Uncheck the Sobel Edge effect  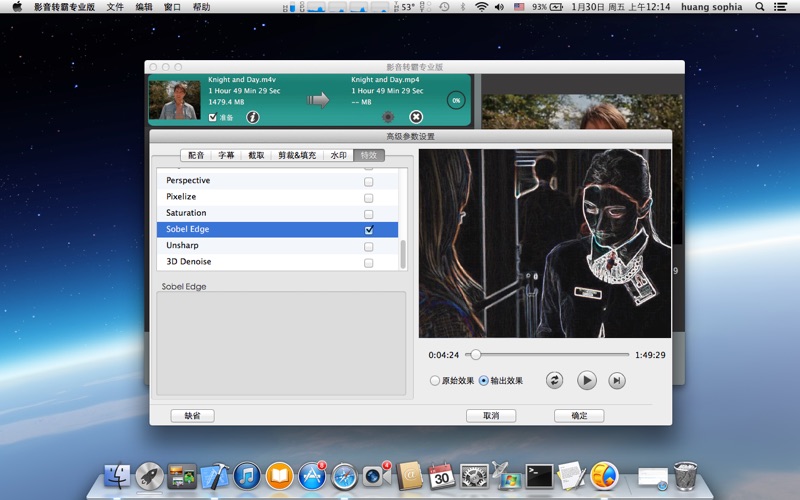pyautogui.click(x=368, y=230)
